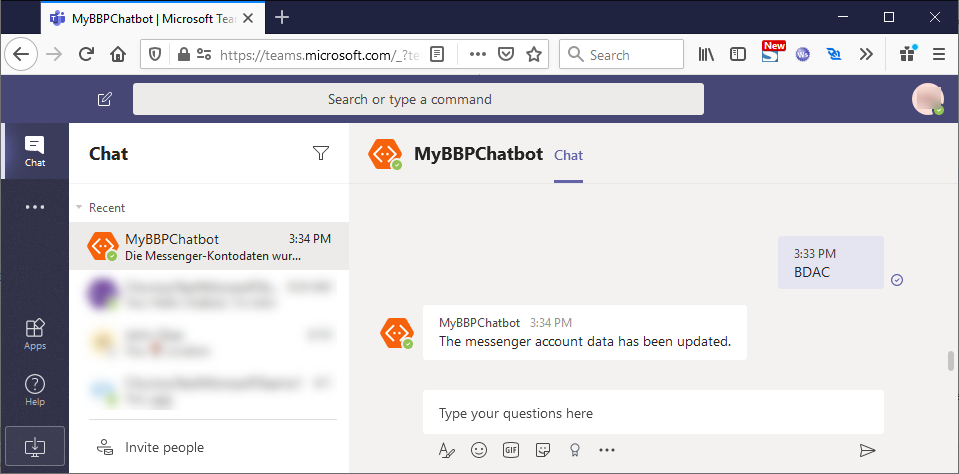
Task: Open tracking protection shield icon
Action: coord(155,54)
